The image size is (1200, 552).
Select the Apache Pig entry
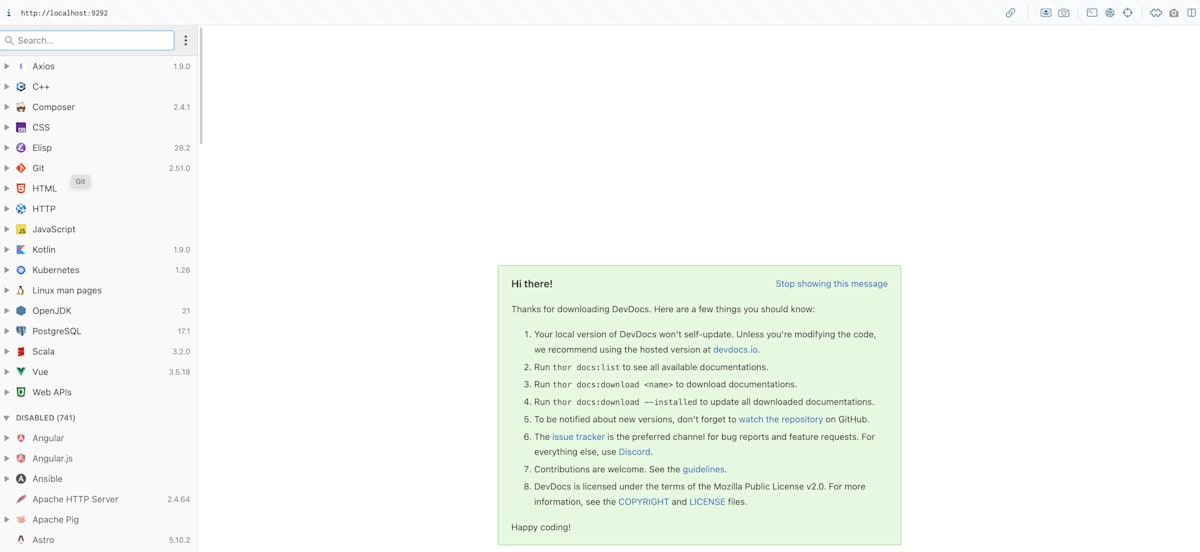pos(98,519)
